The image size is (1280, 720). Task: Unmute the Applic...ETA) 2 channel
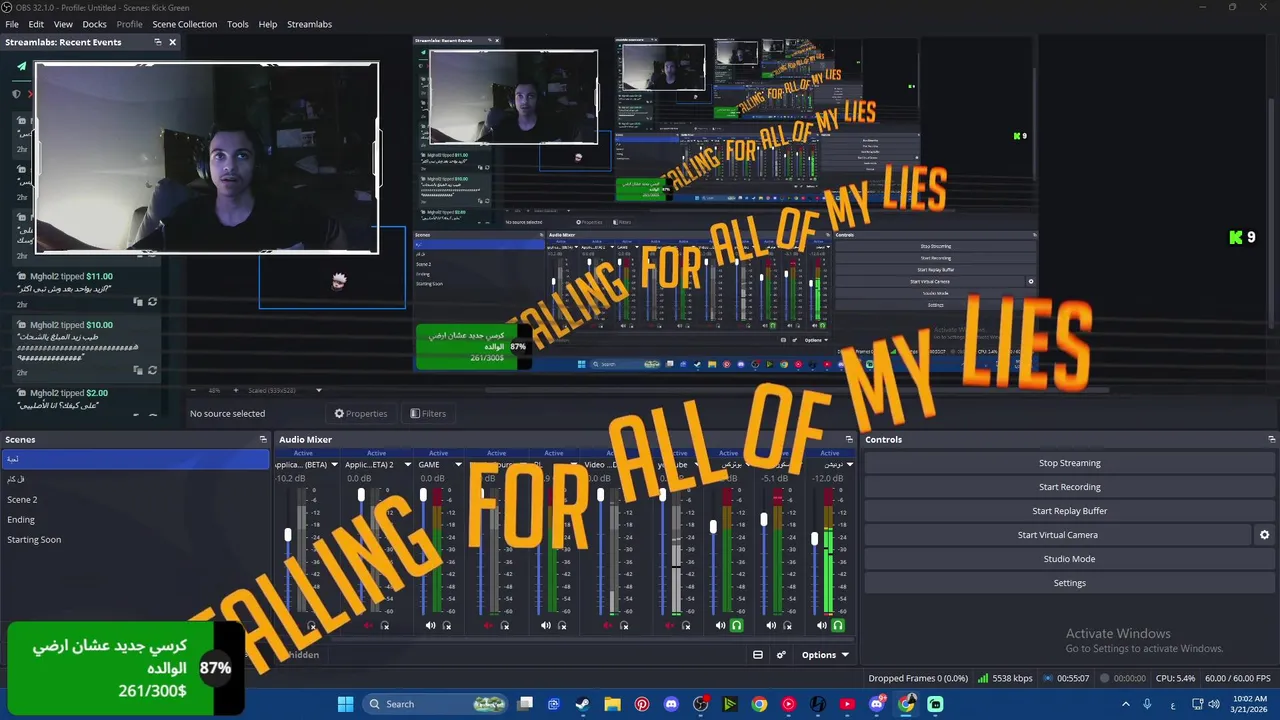click(368, 625)
